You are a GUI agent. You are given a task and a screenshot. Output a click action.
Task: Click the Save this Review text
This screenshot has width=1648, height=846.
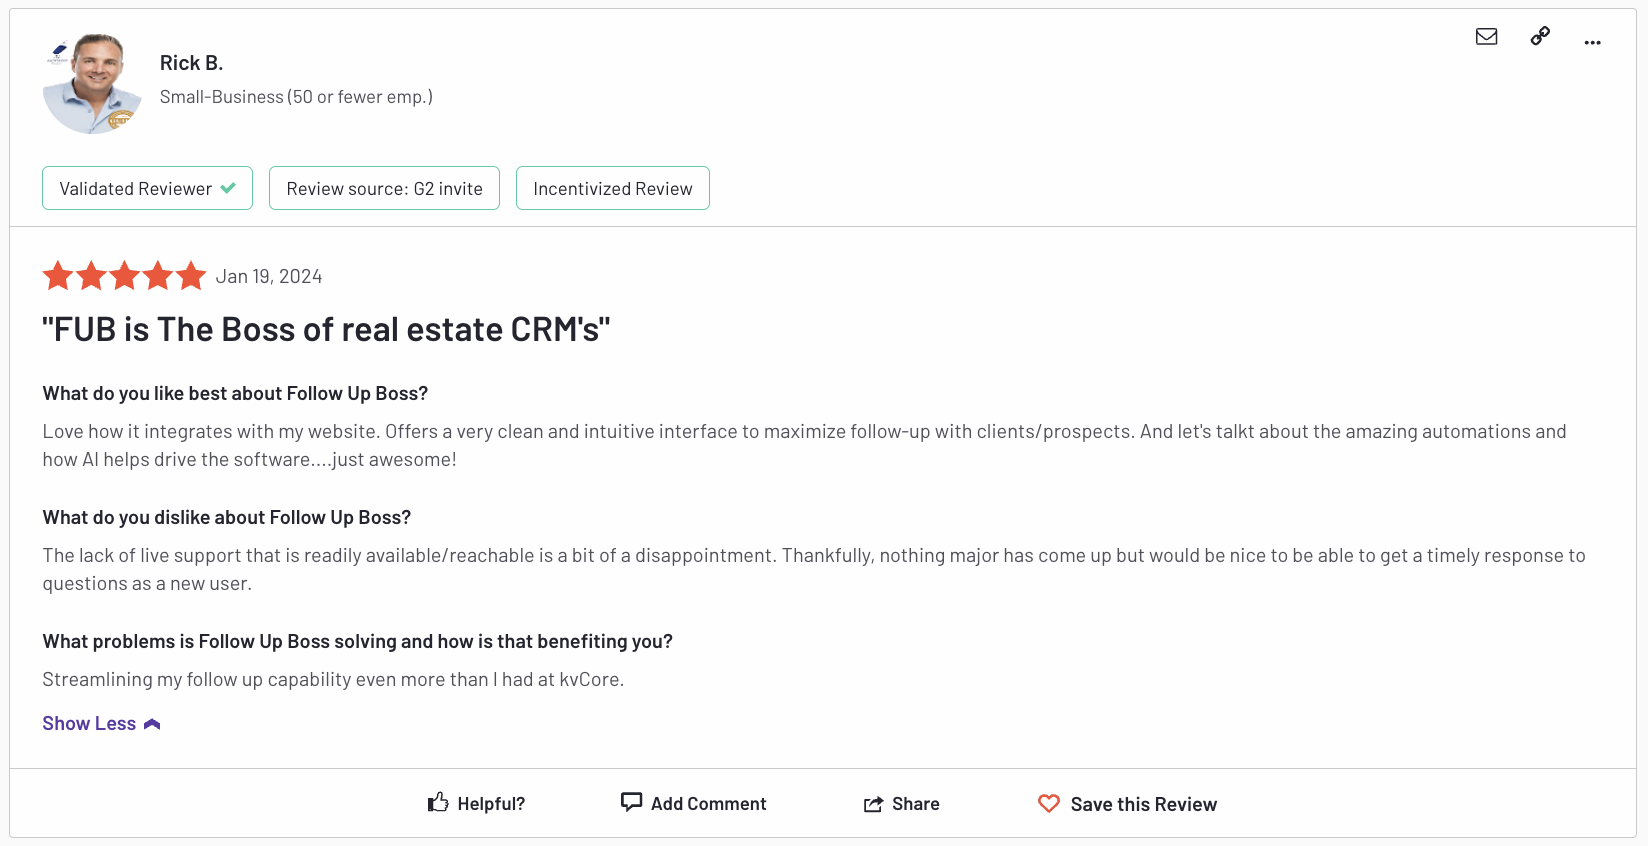1143,805
